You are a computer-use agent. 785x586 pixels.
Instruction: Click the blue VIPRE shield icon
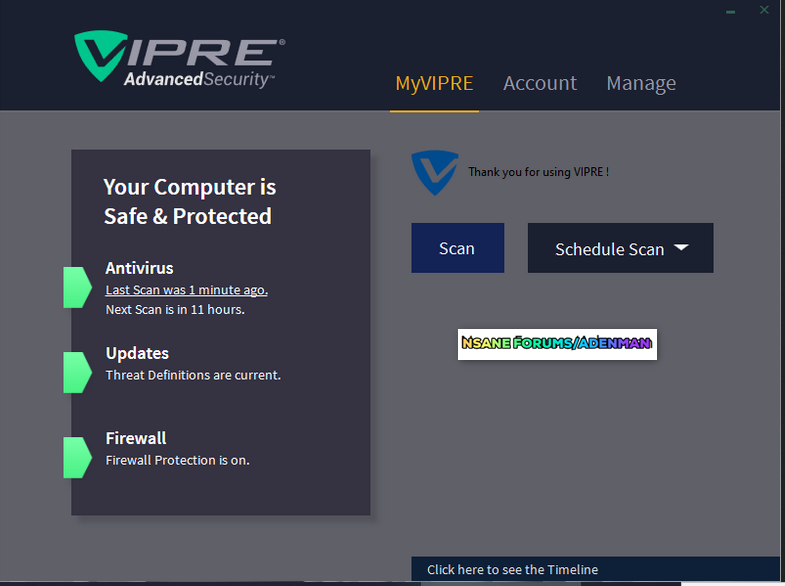coord(435,173)
